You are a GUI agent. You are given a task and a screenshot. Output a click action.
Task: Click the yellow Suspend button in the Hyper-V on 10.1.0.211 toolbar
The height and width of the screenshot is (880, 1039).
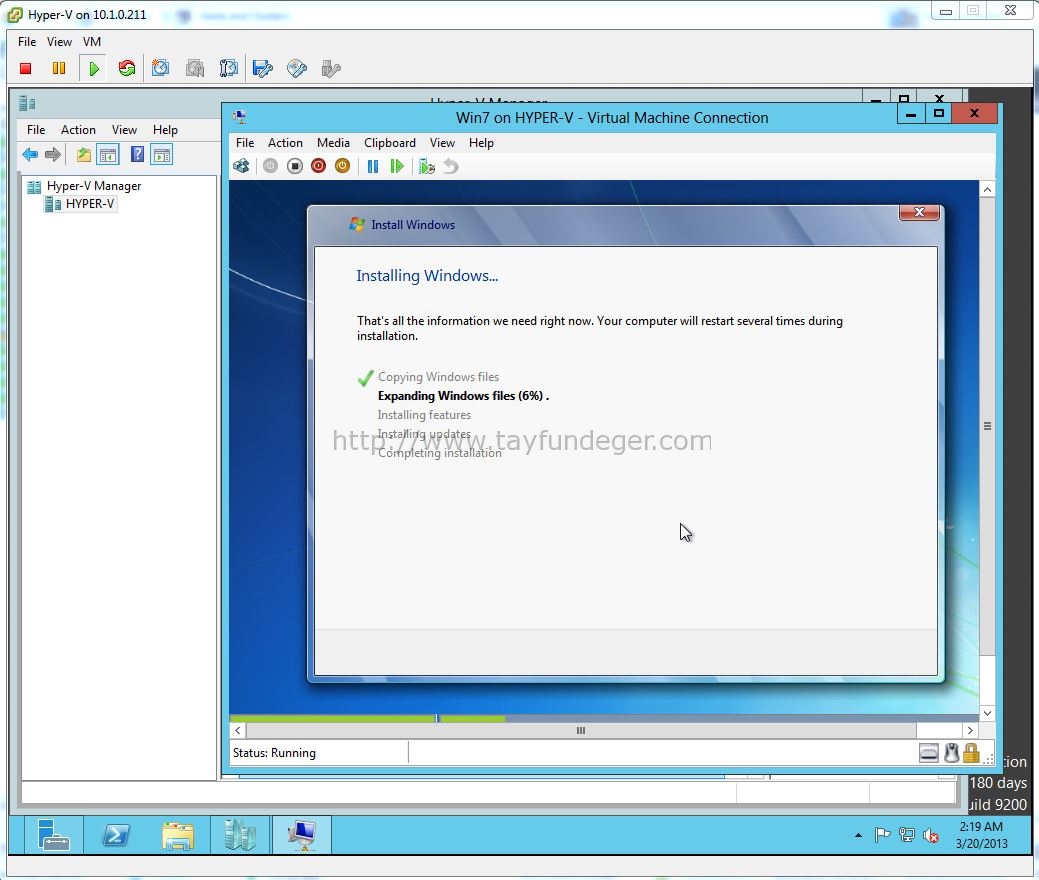coord(59,68)
